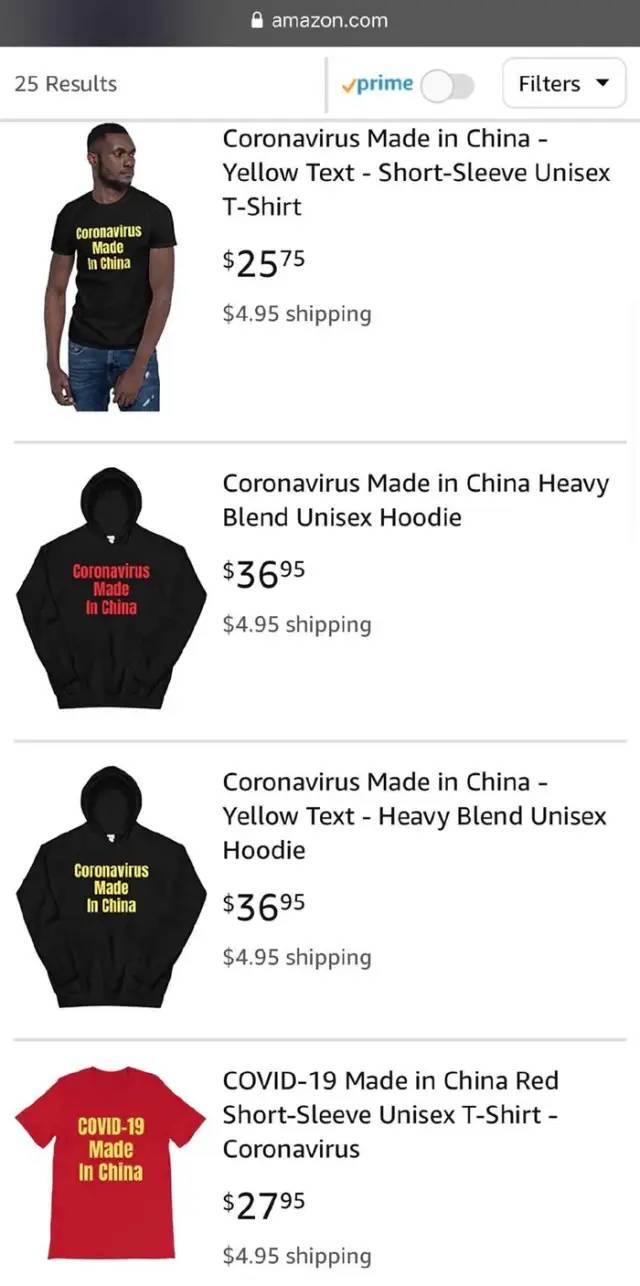
Task: Click the $25.75 price
Action: click(264, 262)
